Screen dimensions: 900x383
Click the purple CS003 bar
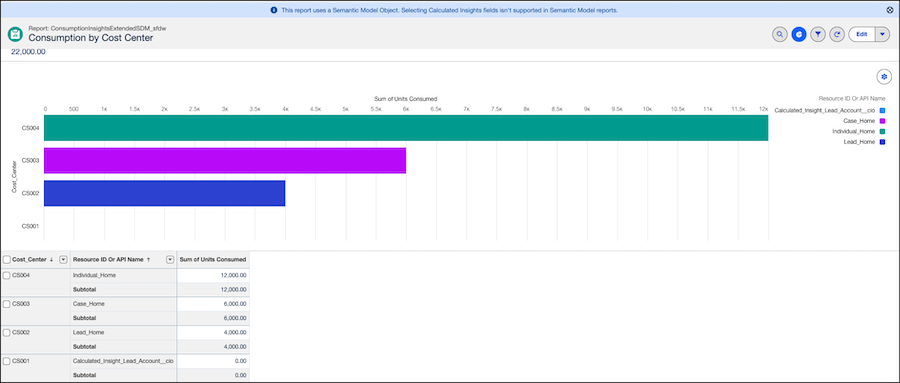pyautogui.click(x=225, y=160)
